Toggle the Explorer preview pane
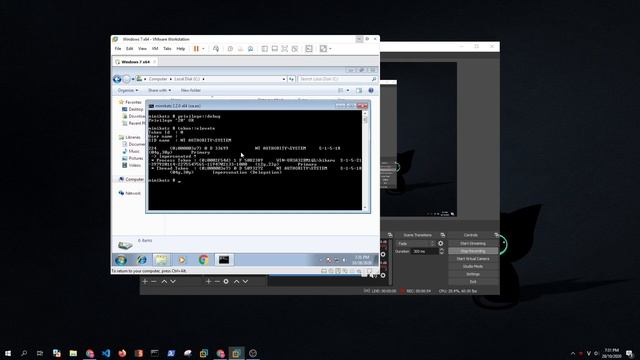This screenshot has height=360, width=640. tap(359, 90)
